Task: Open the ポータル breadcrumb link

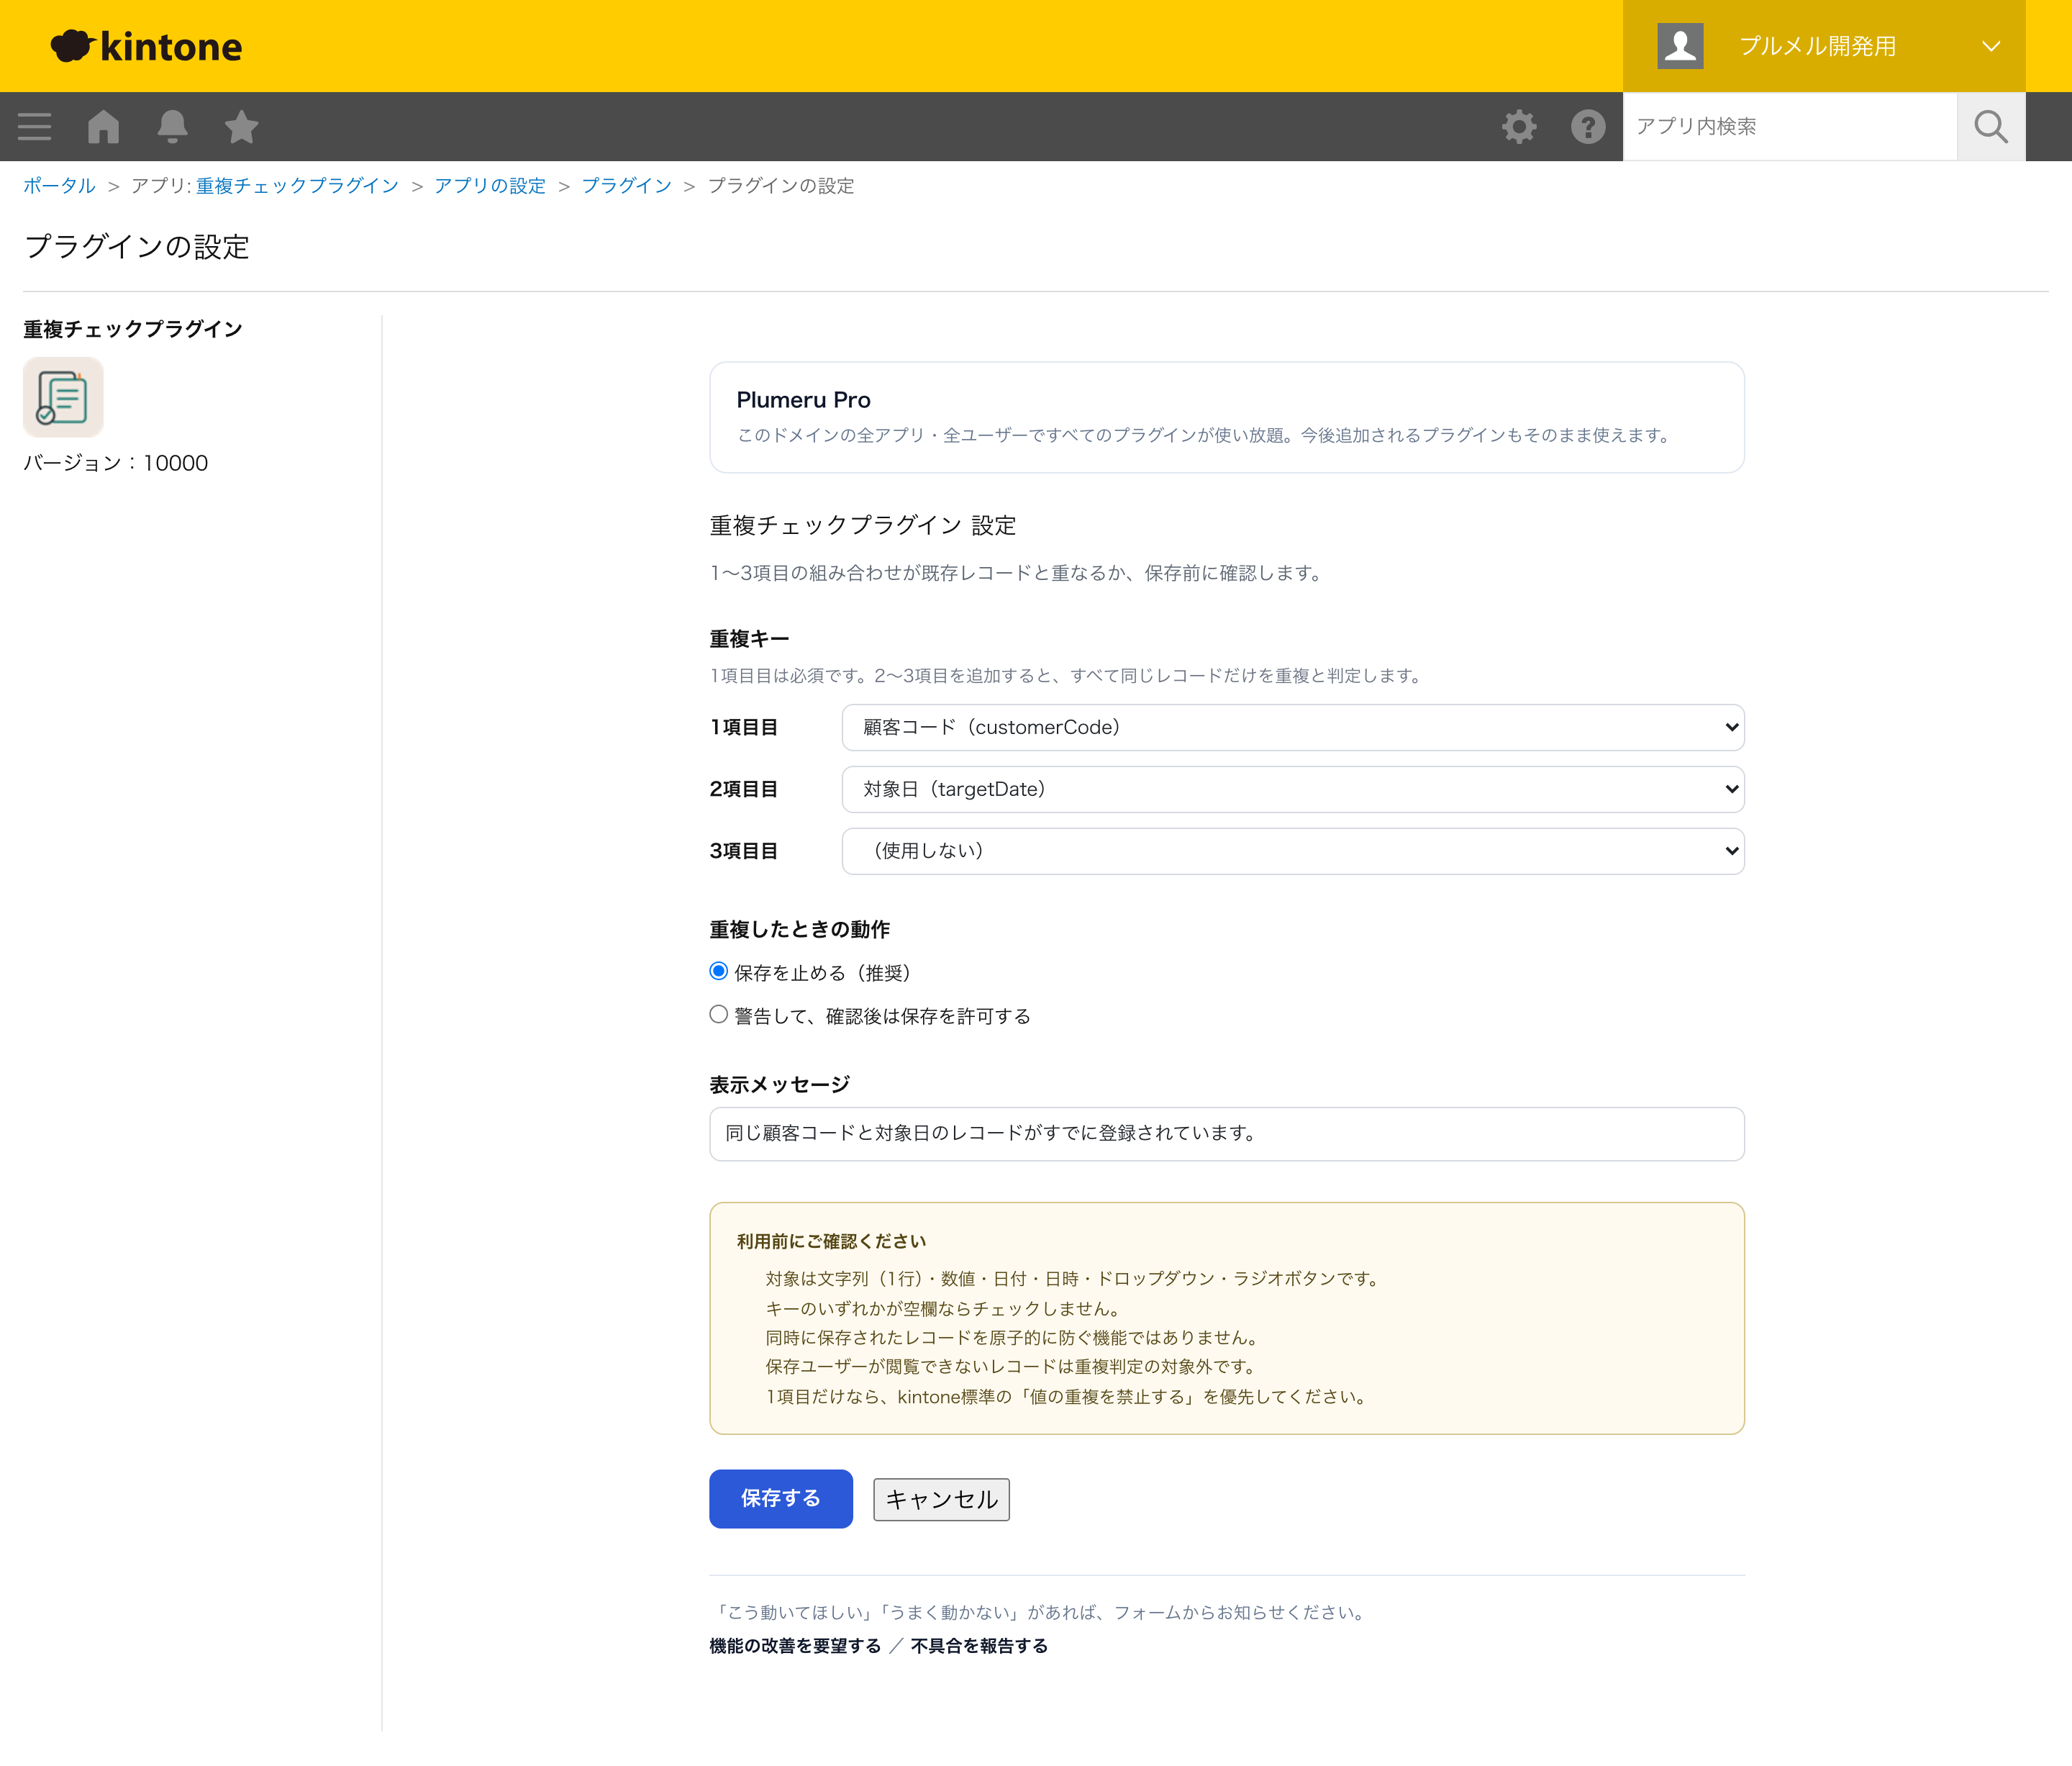Action: pos(59,186)
